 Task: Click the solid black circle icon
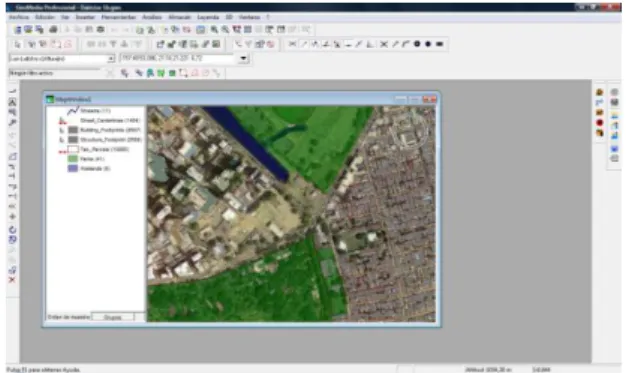428,44
